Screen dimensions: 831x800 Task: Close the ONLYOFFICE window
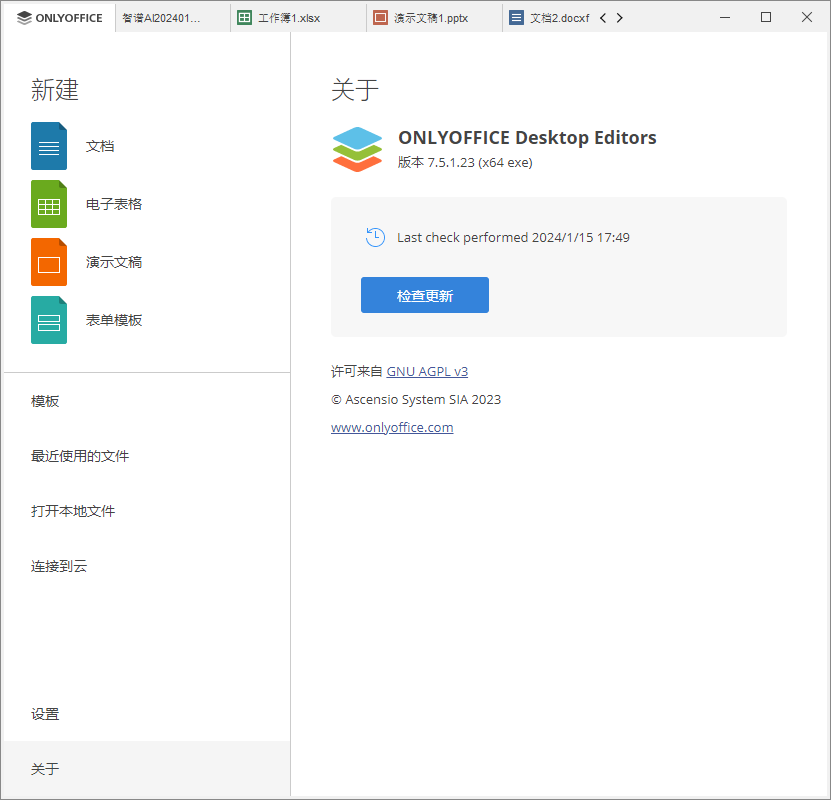click(807, 17)
